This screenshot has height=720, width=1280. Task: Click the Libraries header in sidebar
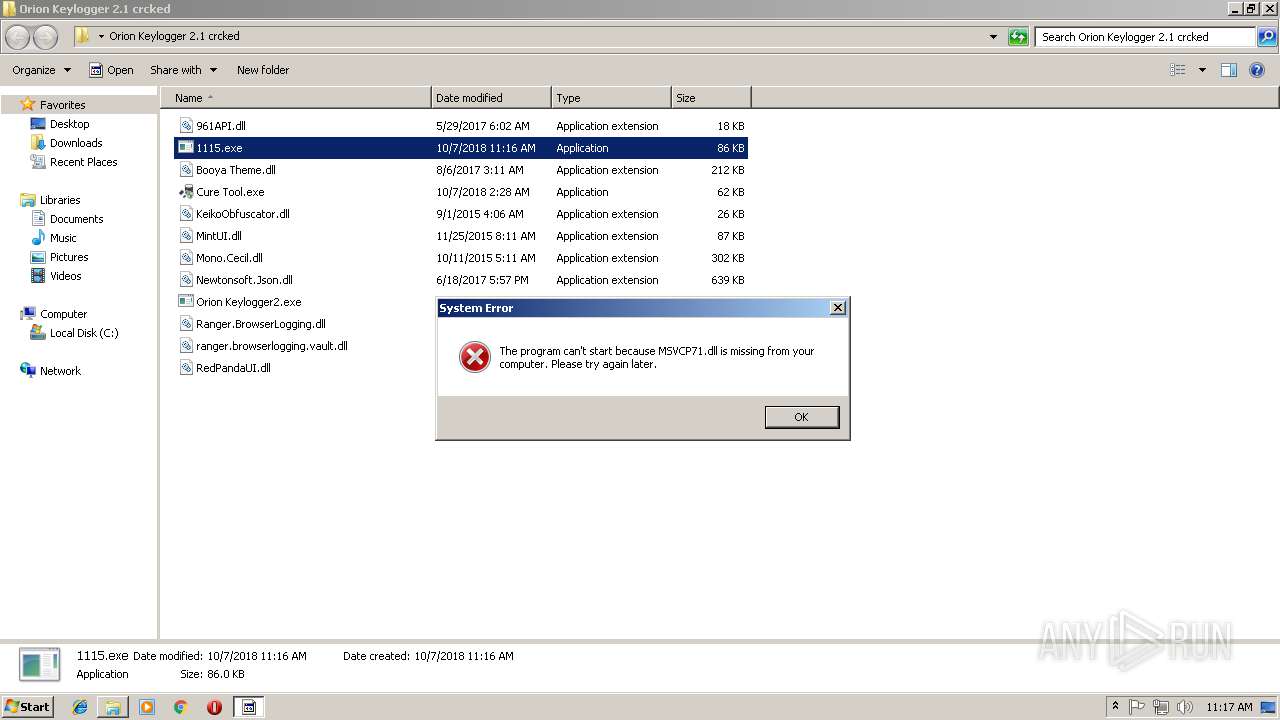click(x=60, y=200)
